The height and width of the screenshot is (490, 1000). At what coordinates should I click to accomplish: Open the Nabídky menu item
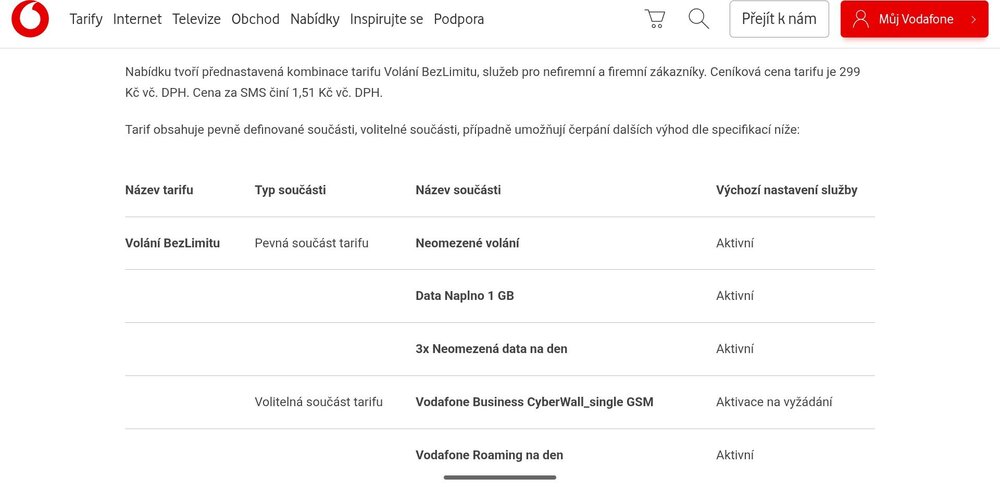click(315, 19)
